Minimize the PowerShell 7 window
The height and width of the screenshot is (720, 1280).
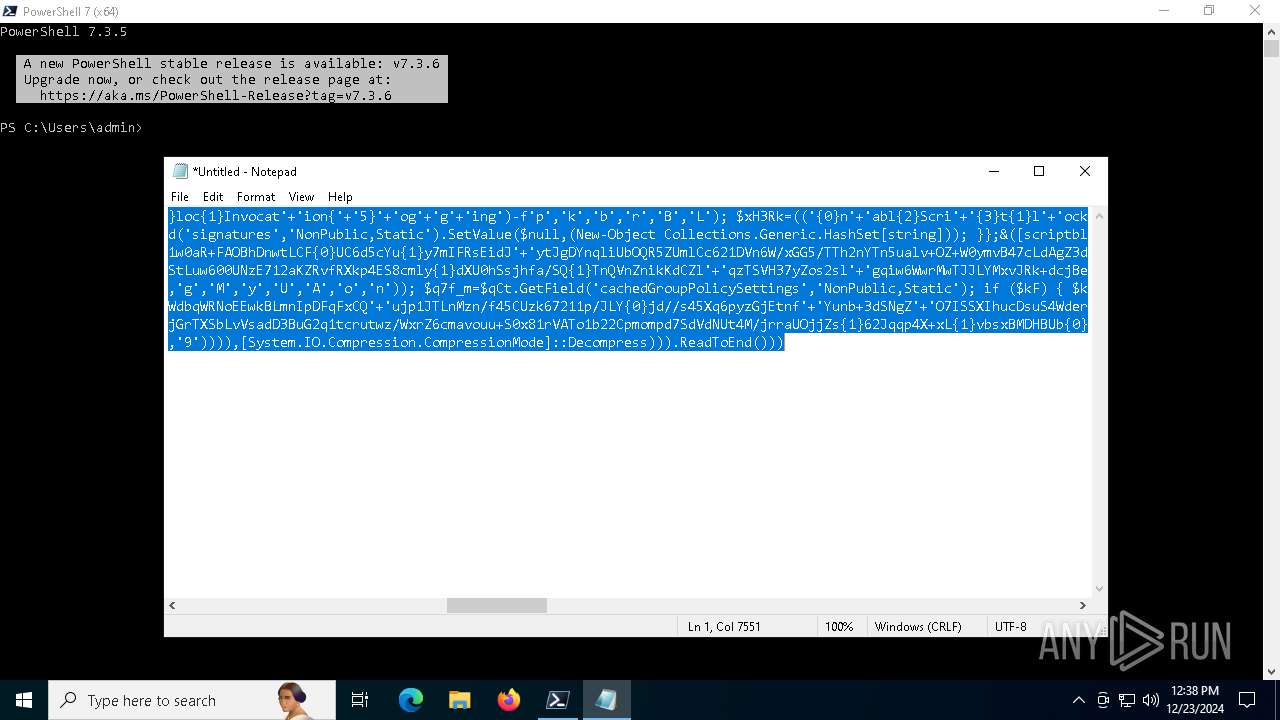1164,11
